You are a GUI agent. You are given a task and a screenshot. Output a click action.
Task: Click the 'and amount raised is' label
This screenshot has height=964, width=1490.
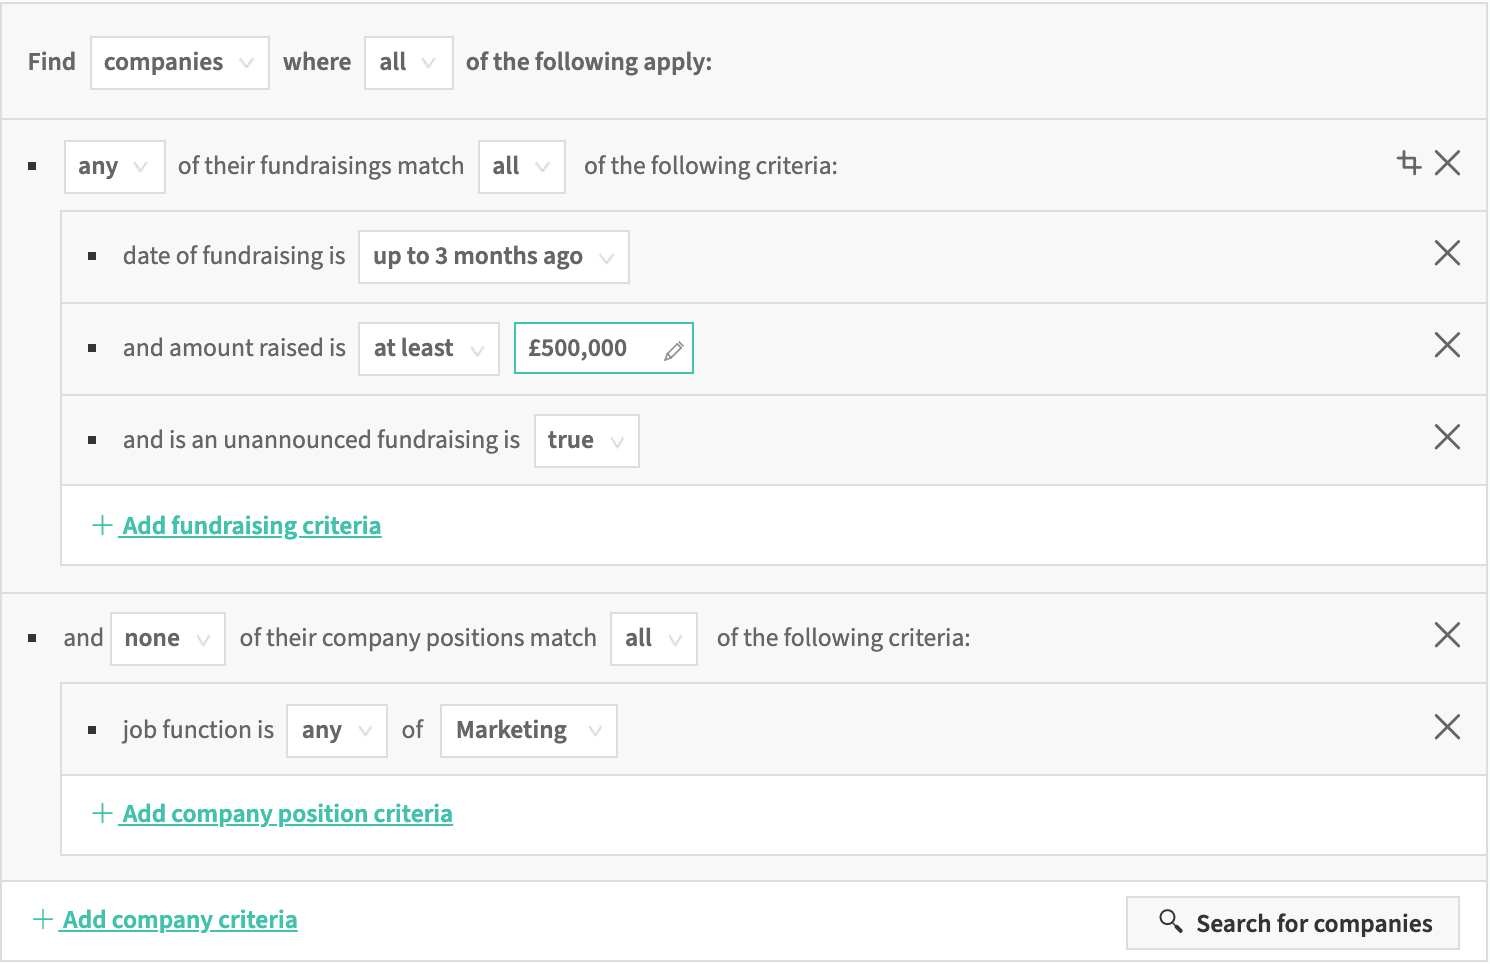coord(234,348)
